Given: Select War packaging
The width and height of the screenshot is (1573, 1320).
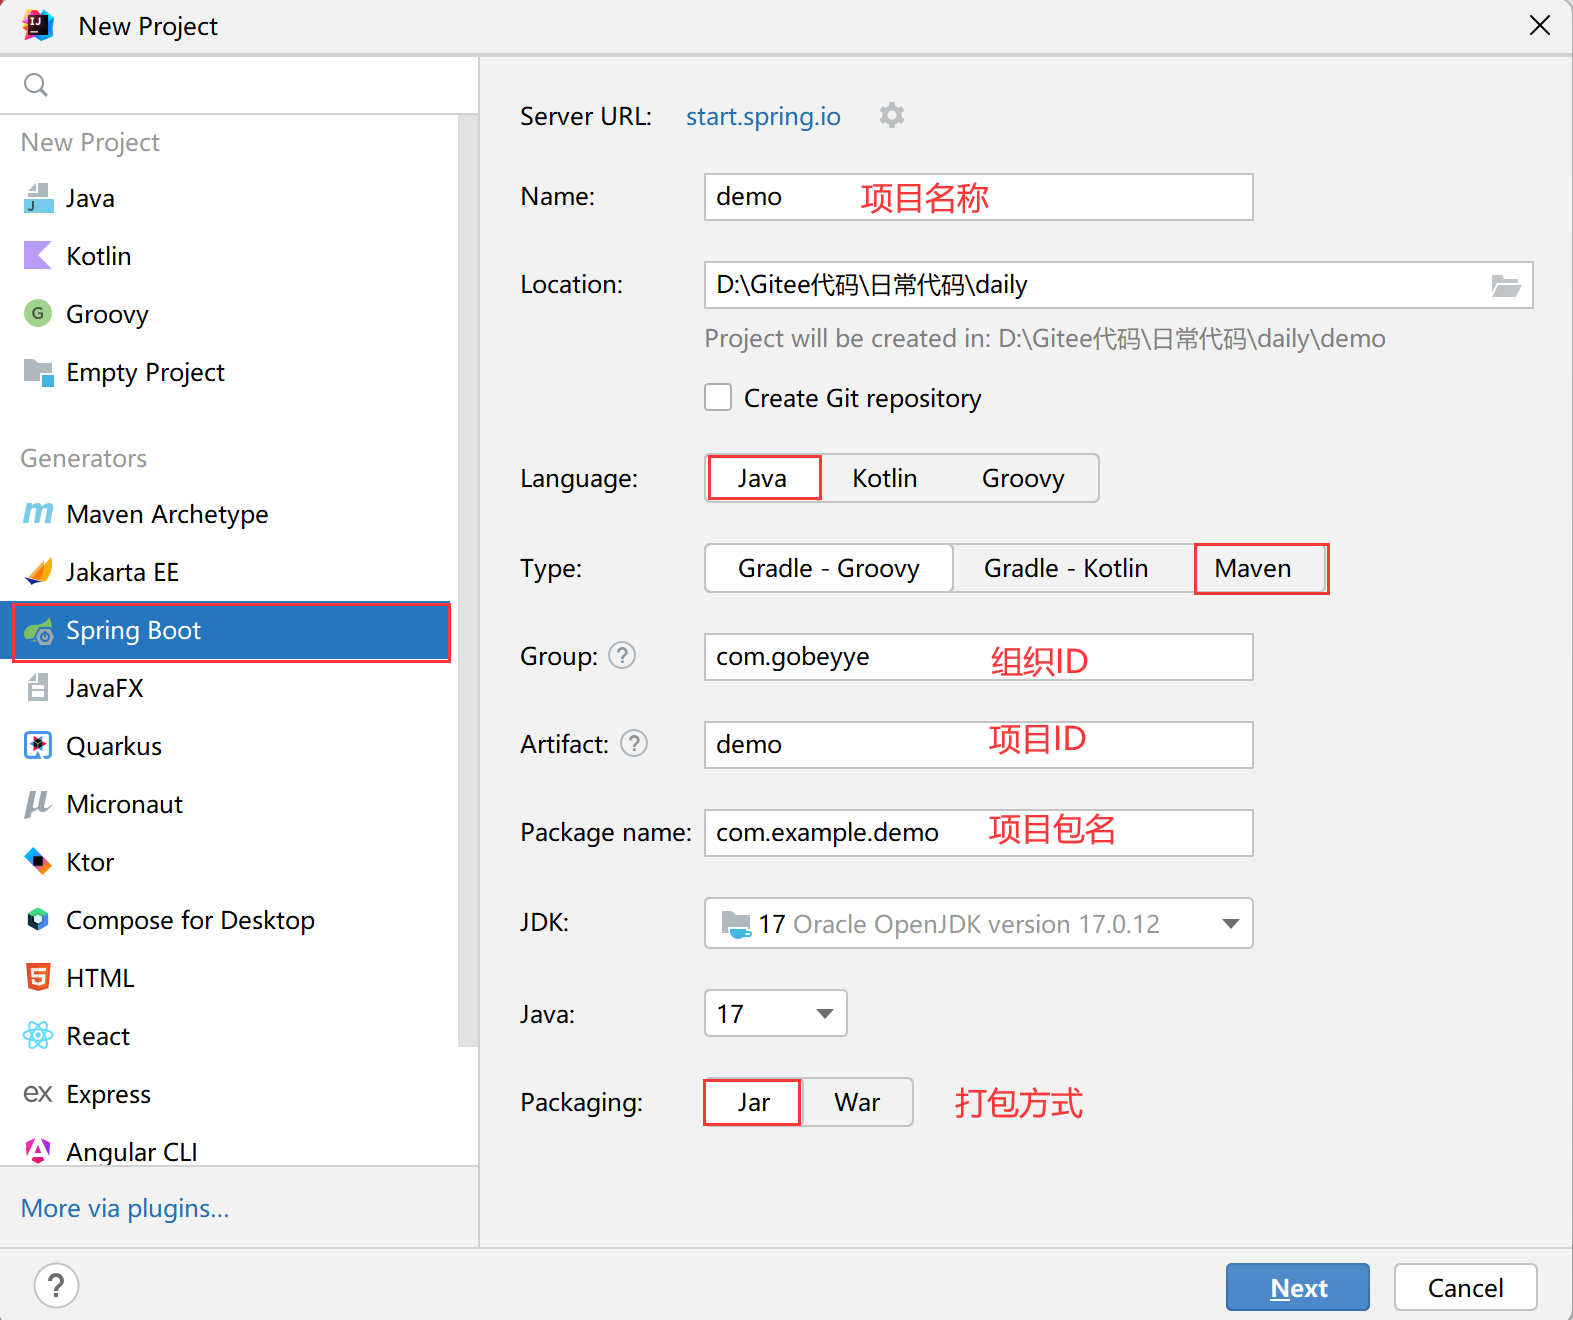Looking at the screenshot, I should (857, 1102).
